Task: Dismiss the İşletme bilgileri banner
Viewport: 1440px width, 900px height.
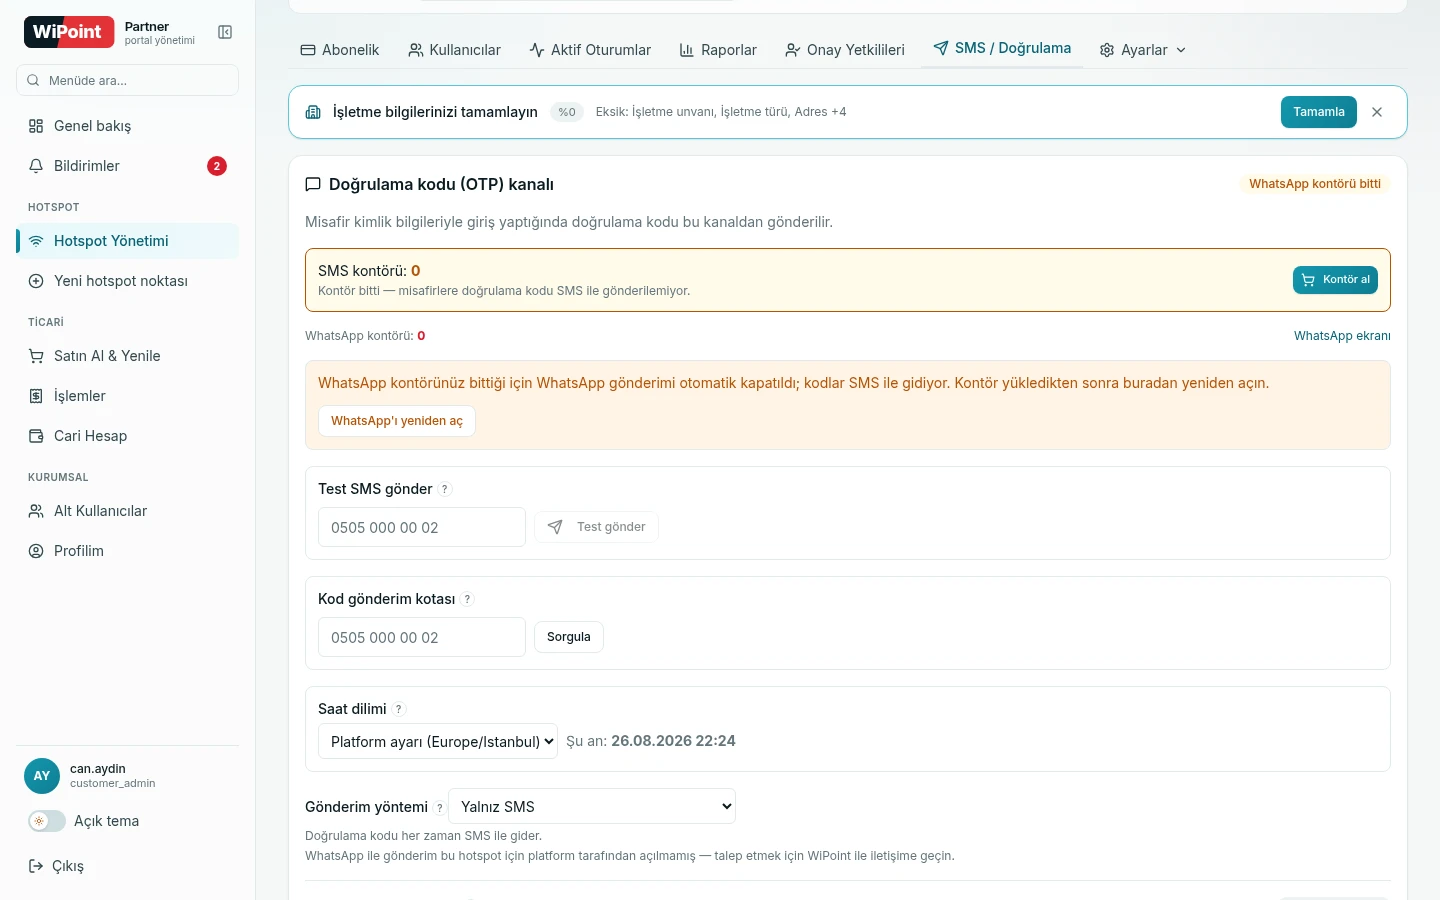Action: click(1377, 112)
